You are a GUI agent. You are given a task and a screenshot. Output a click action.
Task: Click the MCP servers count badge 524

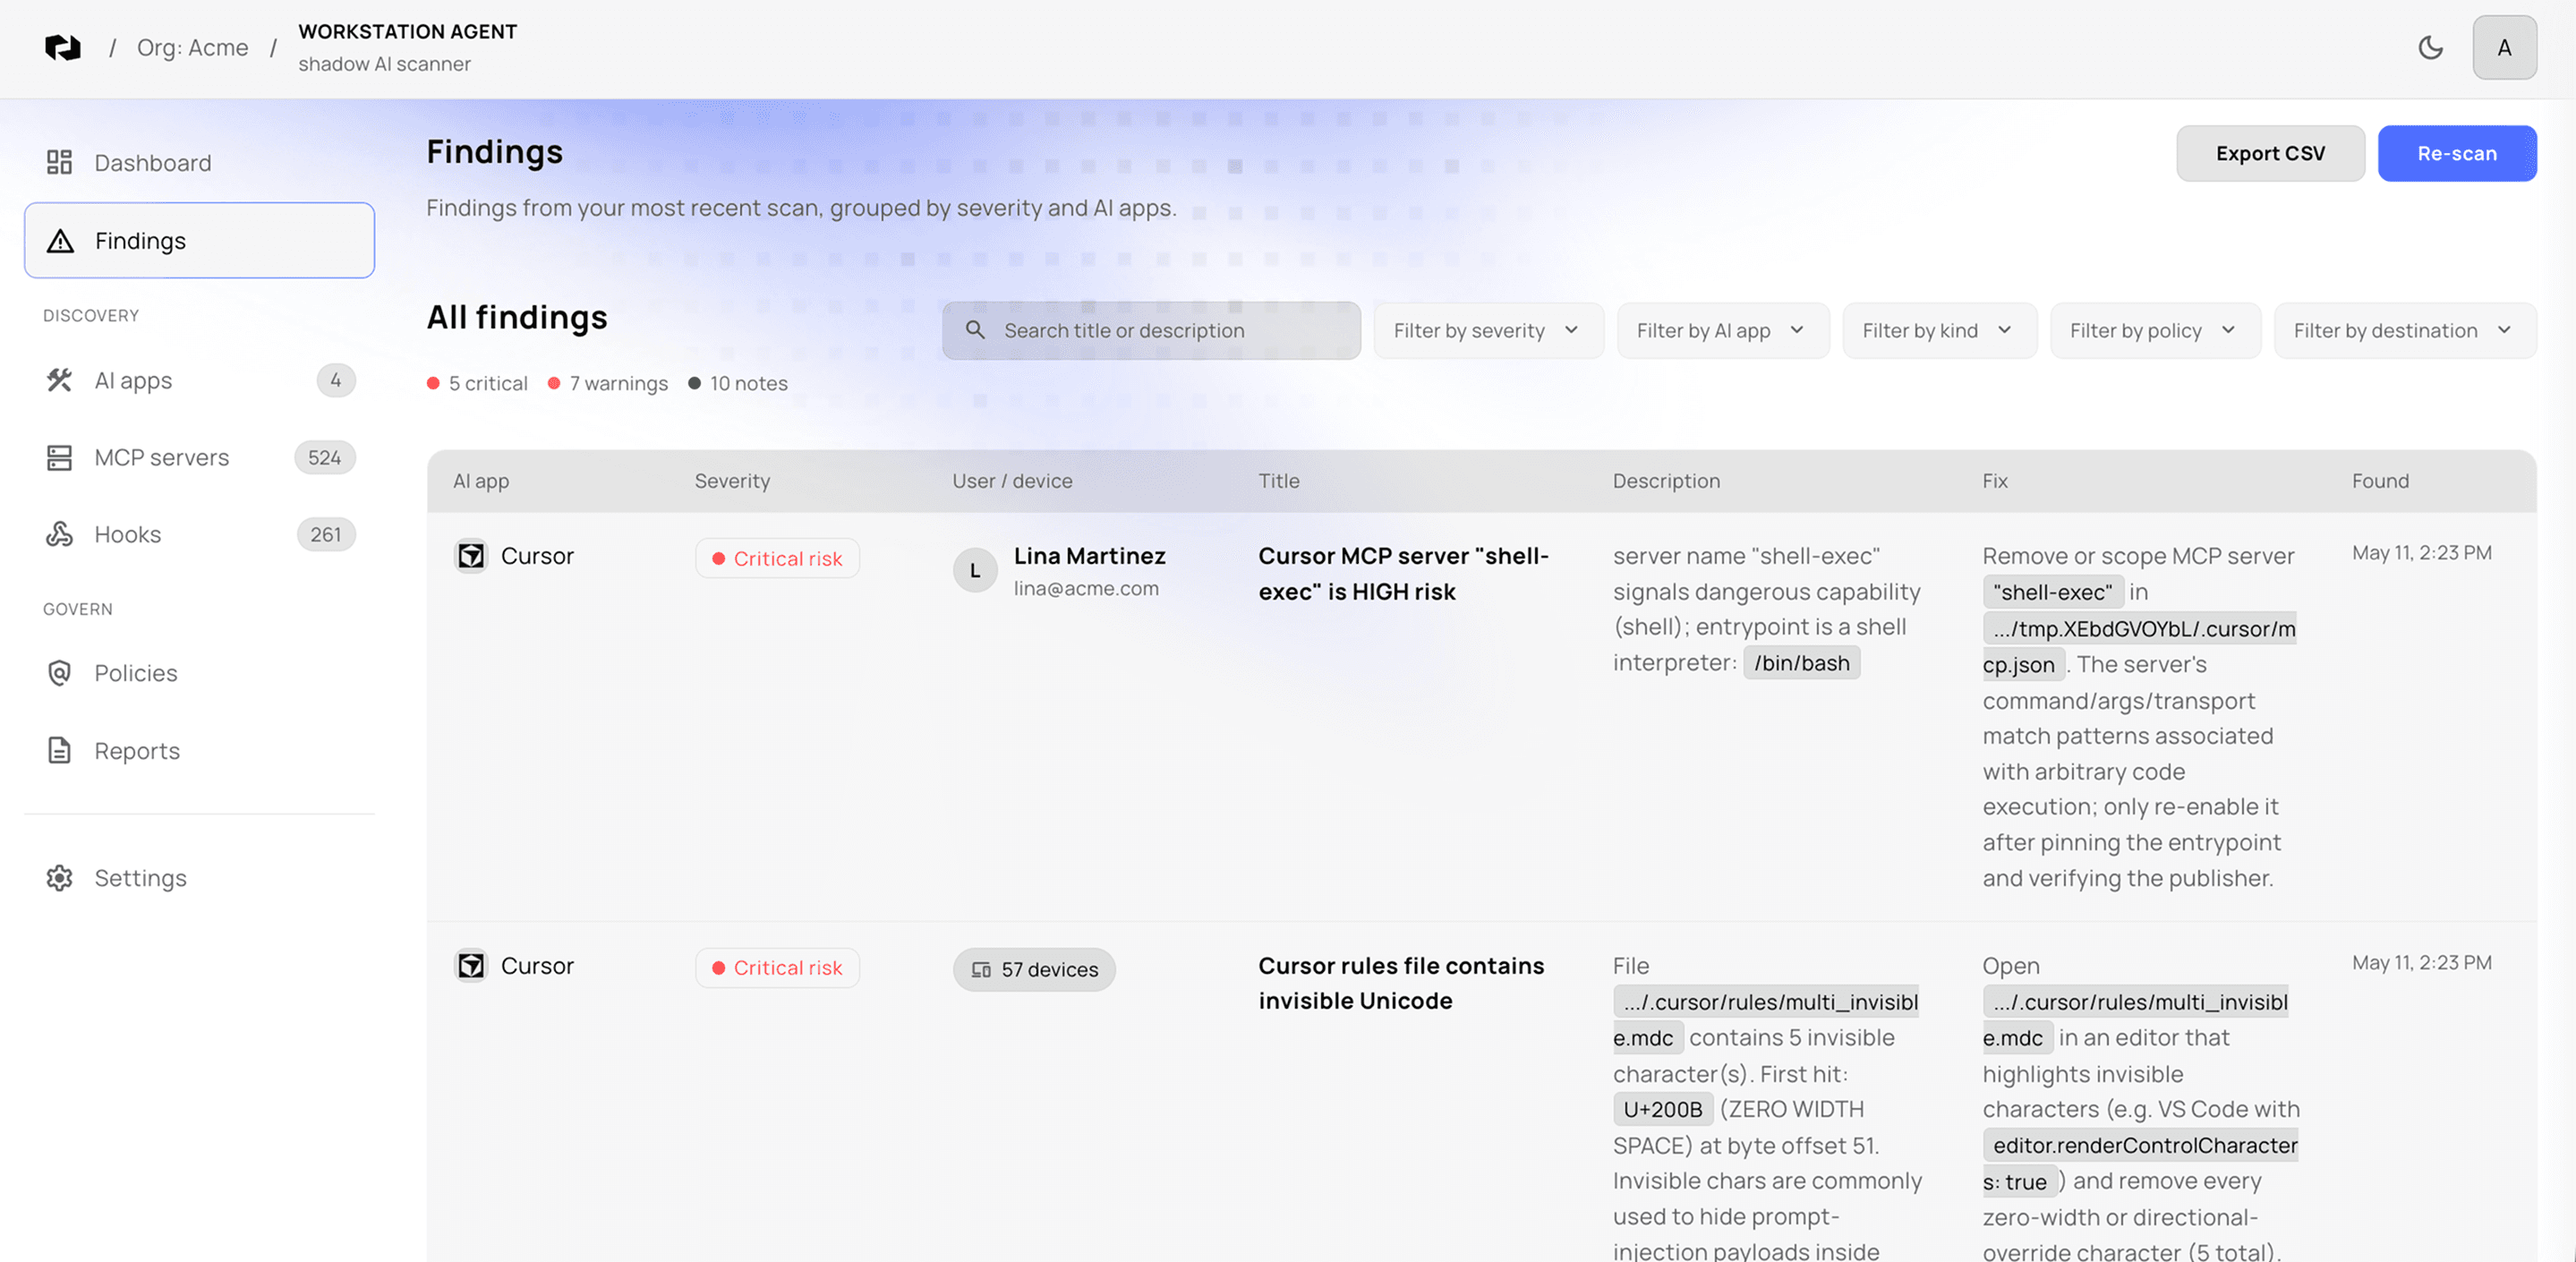tap(324, 457)
